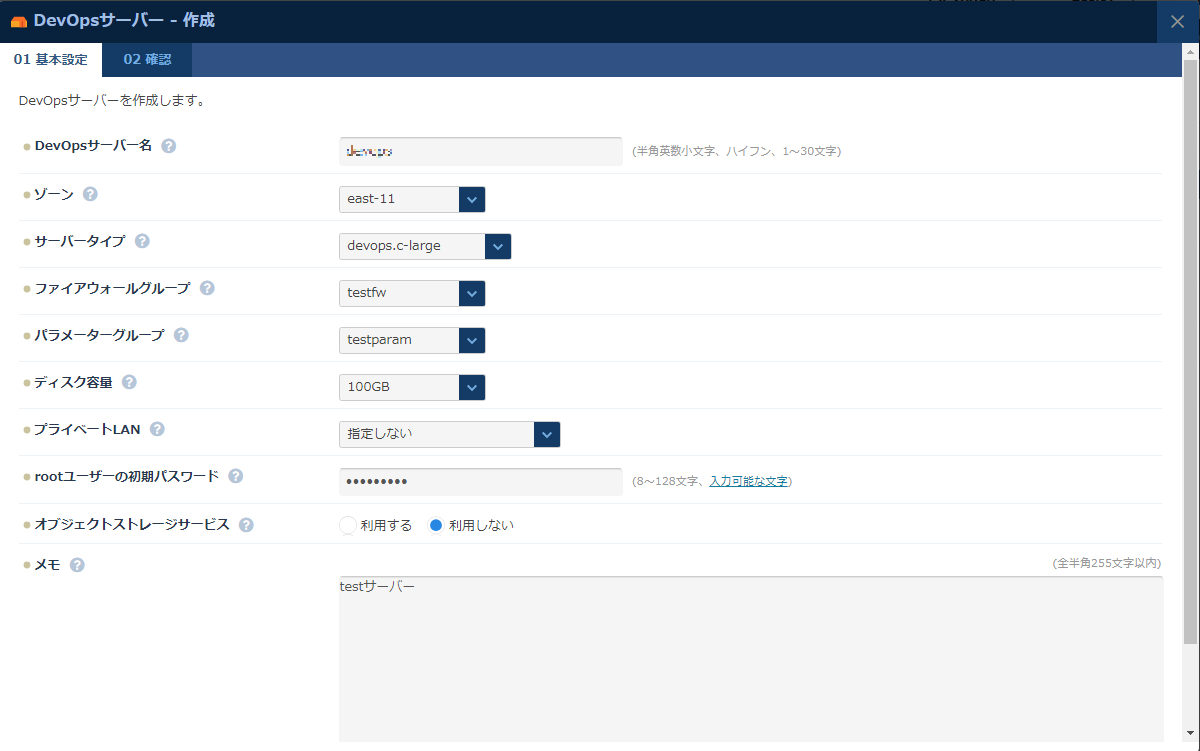Open help icon for サーバータイプ
This screenshot has width=1200, height=751.
pos(142,241)
